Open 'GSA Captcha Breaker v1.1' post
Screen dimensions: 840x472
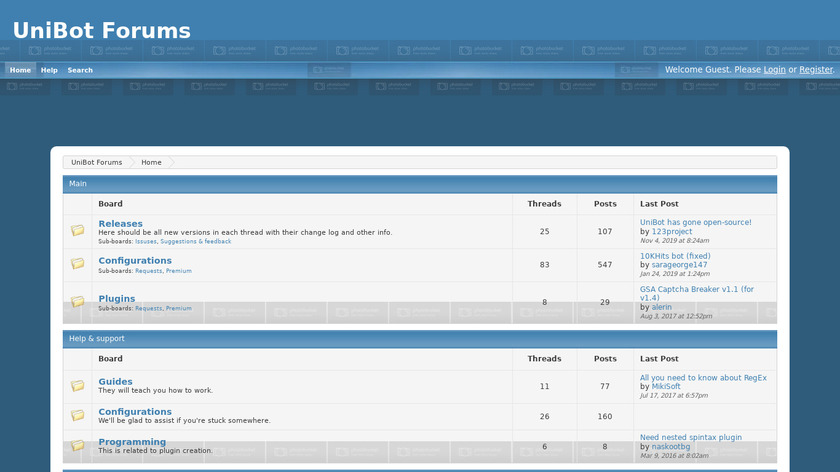pyautogui.click(x=696, y=293)
